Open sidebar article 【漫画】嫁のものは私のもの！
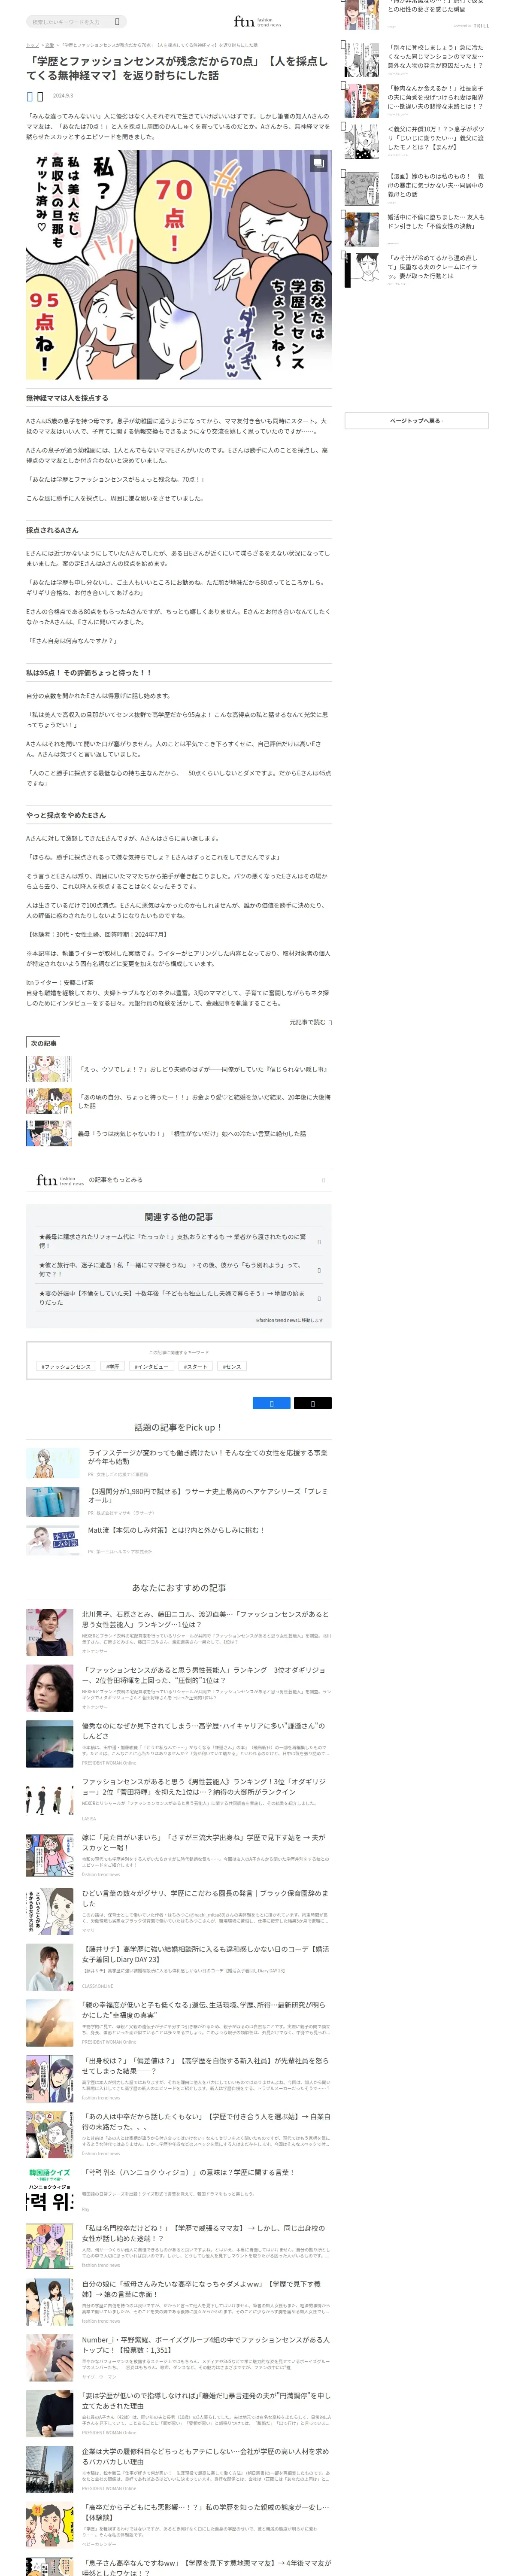The height and width of the screenshot is (2576, 515). 436,184
